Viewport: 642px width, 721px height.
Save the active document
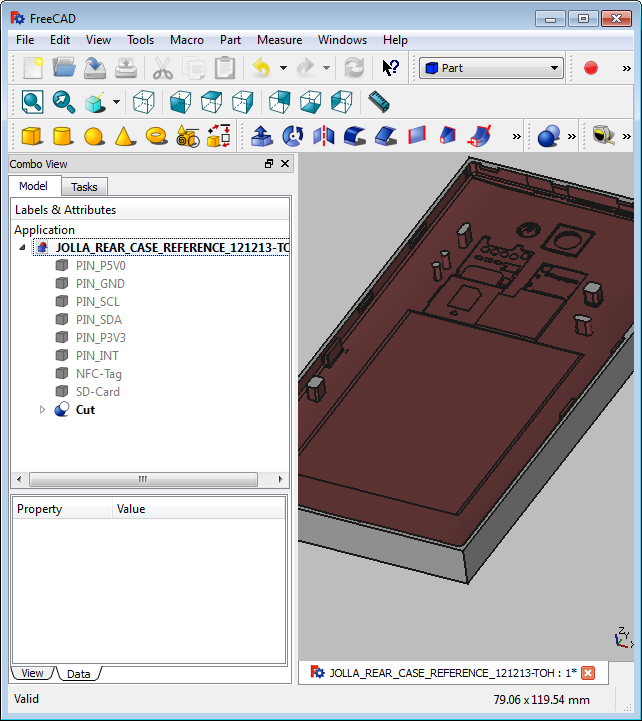[x=95, y=68]
